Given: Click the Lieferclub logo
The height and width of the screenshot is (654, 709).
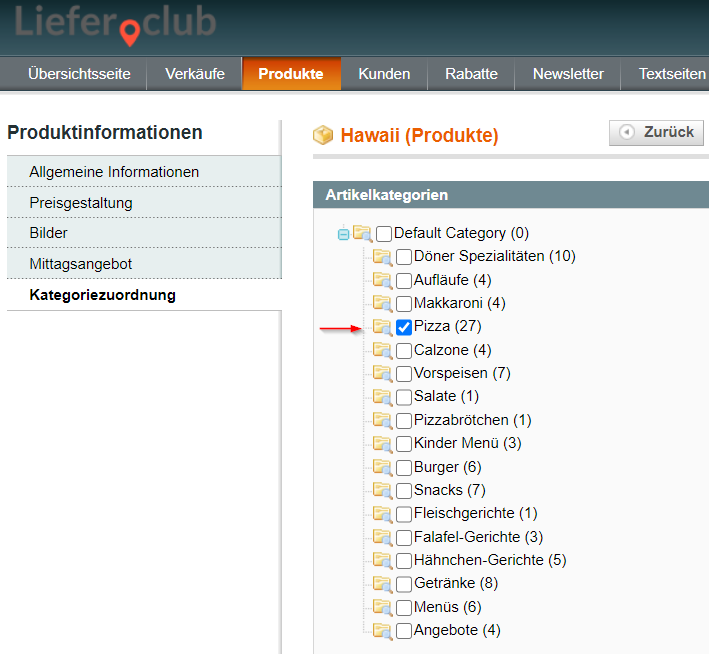Looking at the screenshot, I should tap(116, 24).
